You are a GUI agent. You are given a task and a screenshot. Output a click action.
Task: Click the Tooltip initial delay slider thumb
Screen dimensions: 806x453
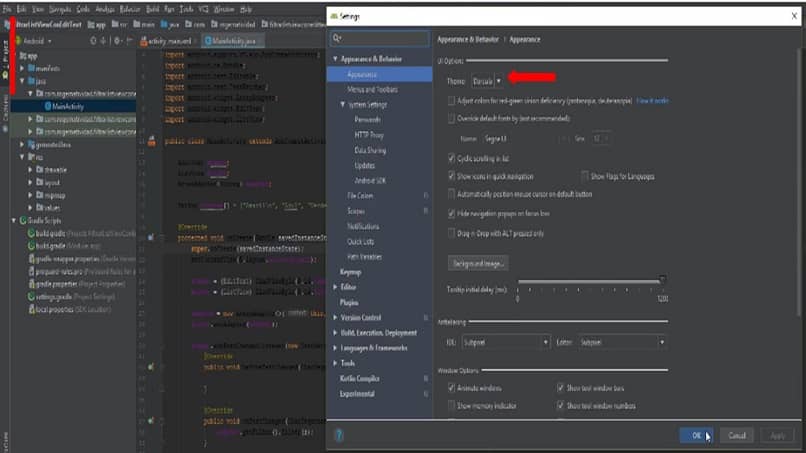pyautogui.click(x=663, y=279)
